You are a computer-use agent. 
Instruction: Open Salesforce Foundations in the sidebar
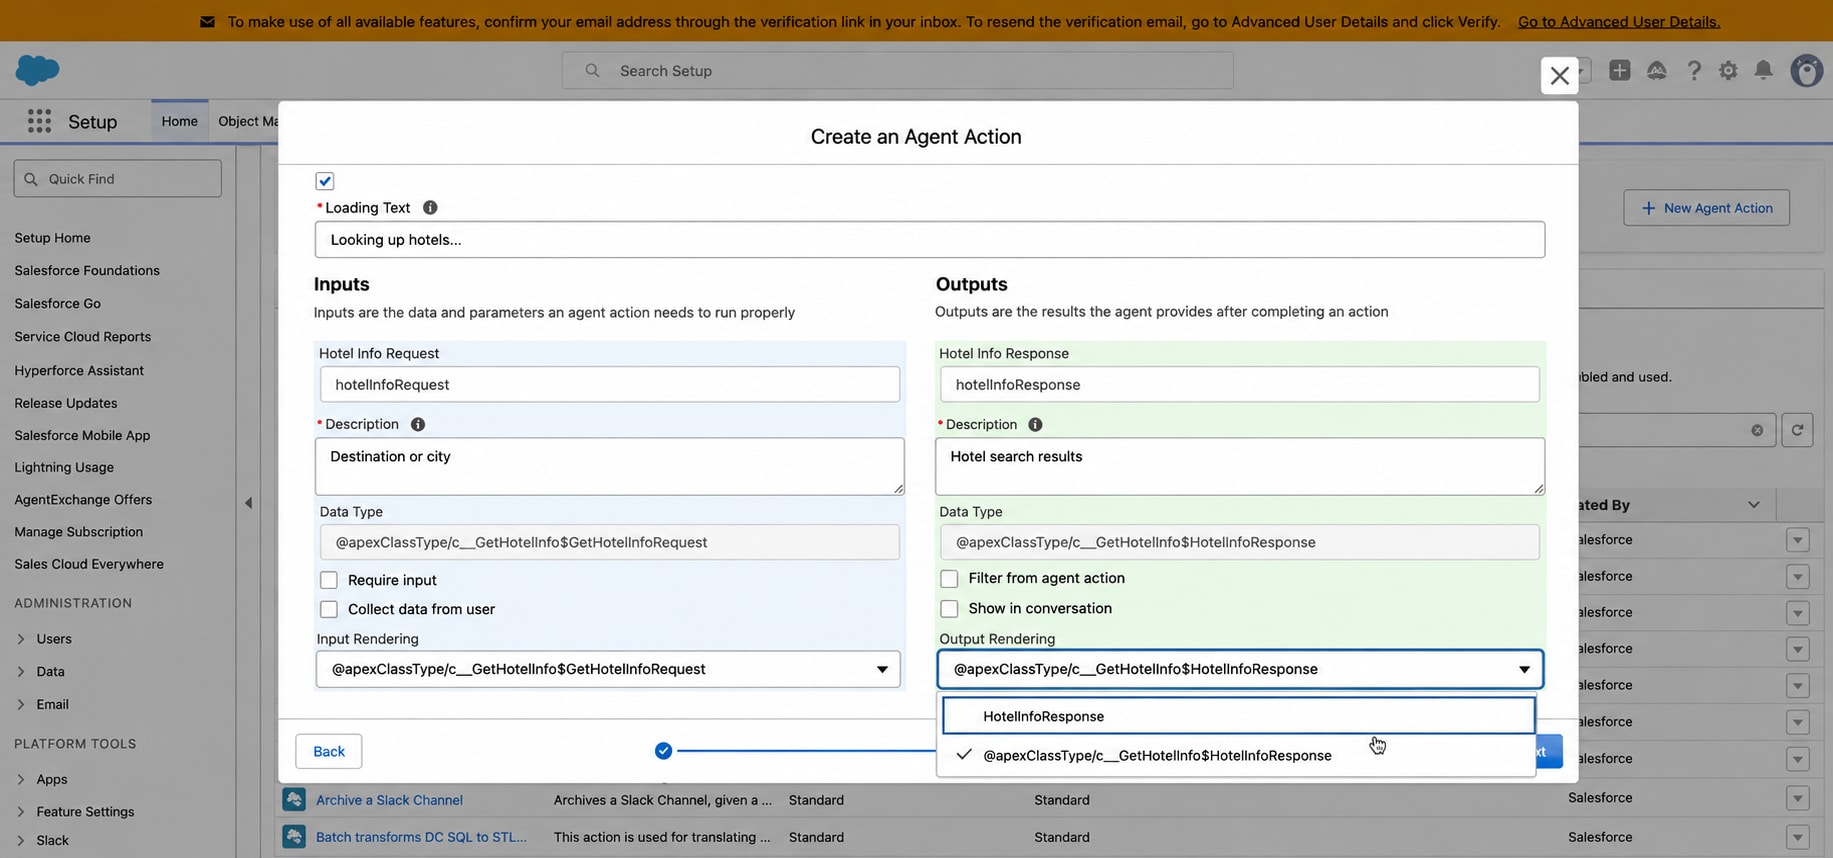[x=87, y=270]
